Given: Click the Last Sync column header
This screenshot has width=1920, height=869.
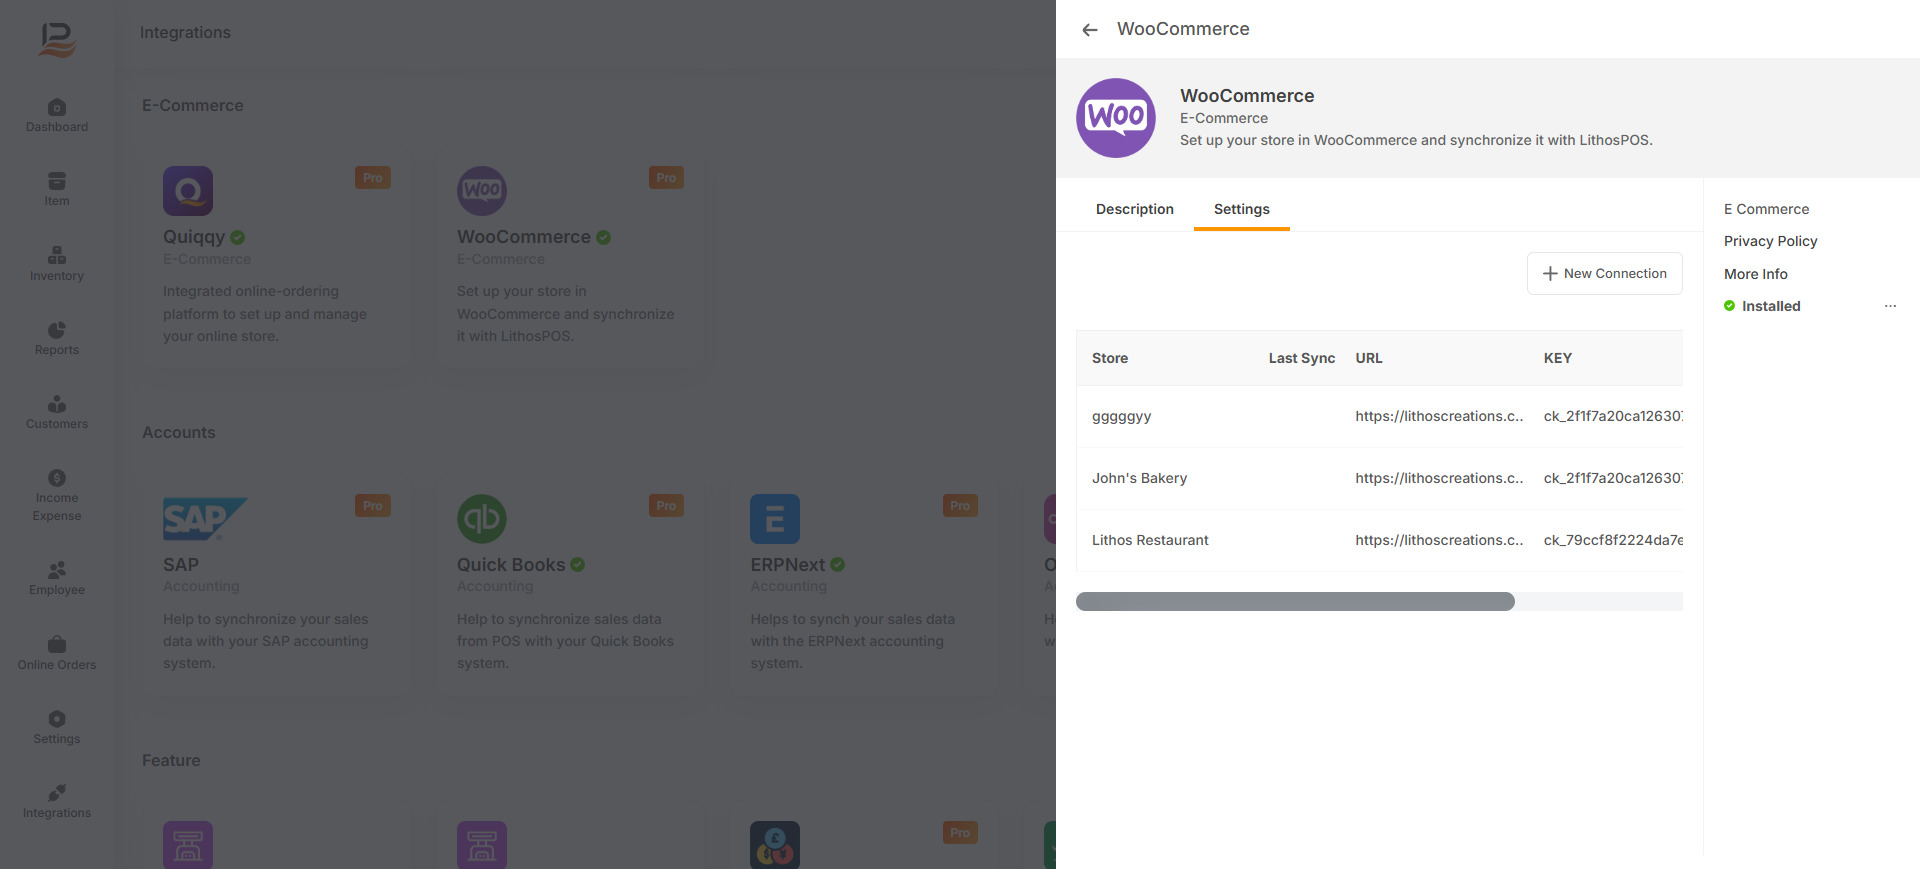Looking at the screenshot, I should click(x=1301, y=358).
